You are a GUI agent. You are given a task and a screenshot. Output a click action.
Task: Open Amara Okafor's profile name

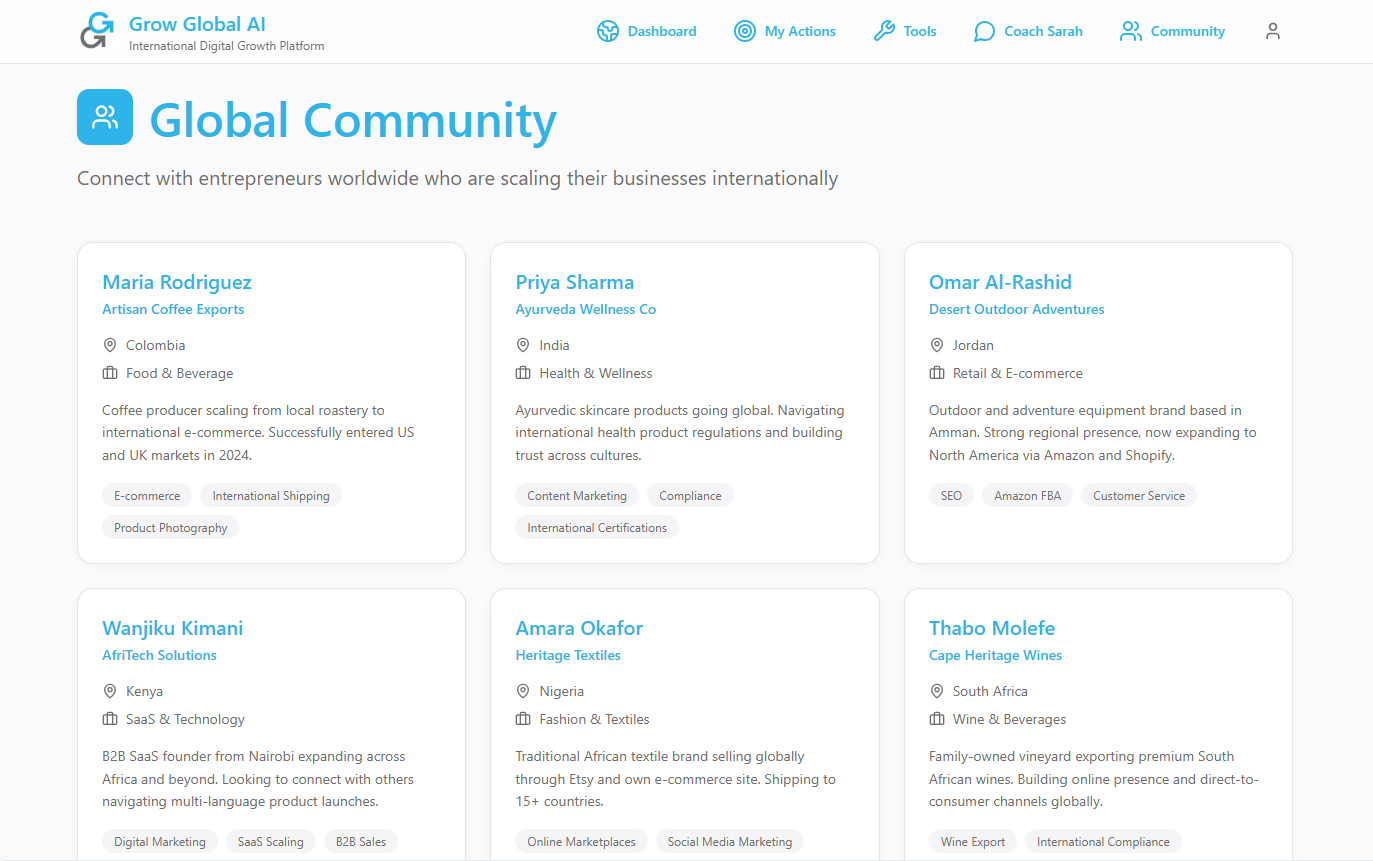pos(579,628)
